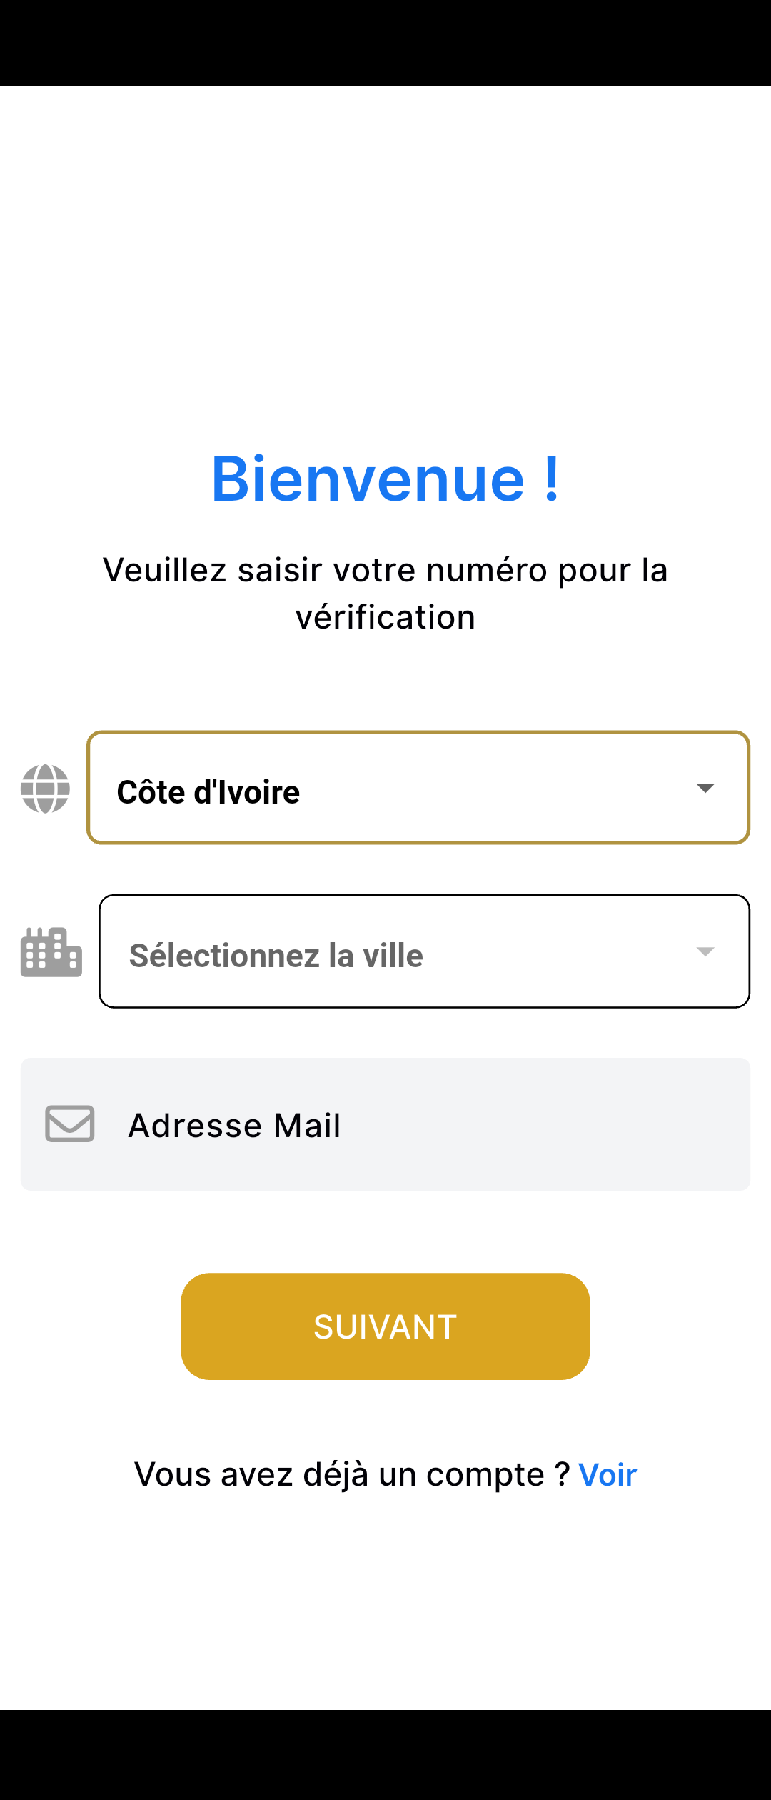This screenshot has height=1800, width=771.
Task: Click the globe icon beside country field
Action: click(45, 789)
